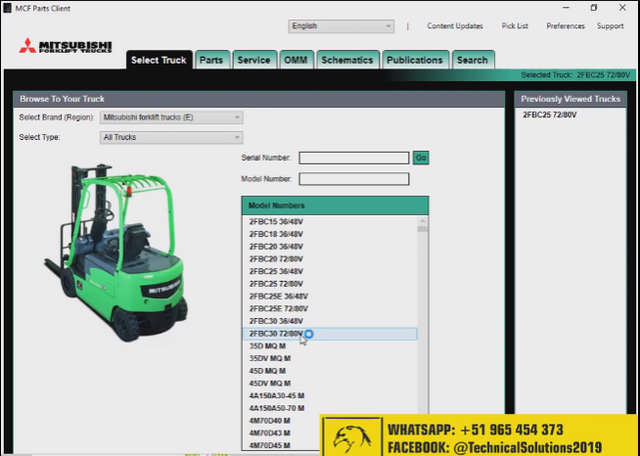
Task: Click the Support link
Action: pos(610,26)
